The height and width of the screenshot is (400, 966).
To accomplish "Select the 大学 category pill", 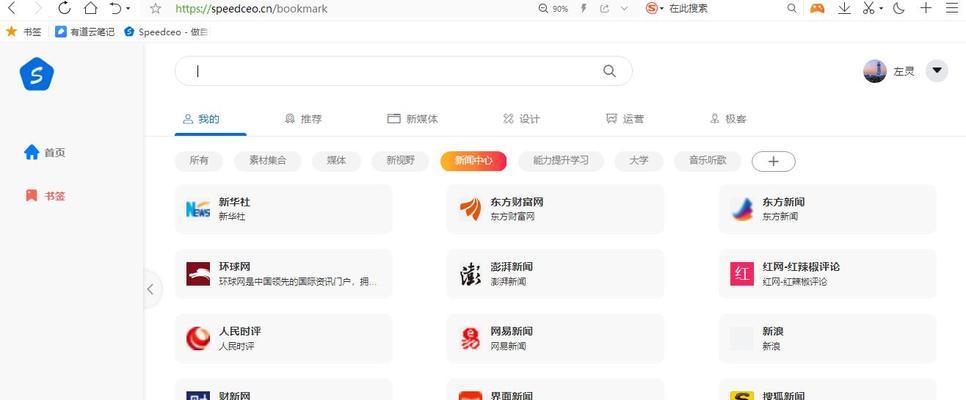I will pos(639,161).
